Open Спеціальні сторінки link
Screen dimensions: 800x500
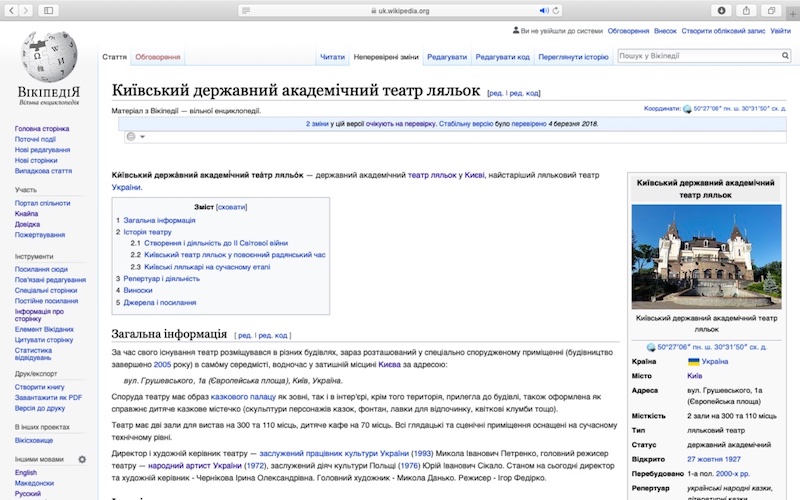(46, 290)
